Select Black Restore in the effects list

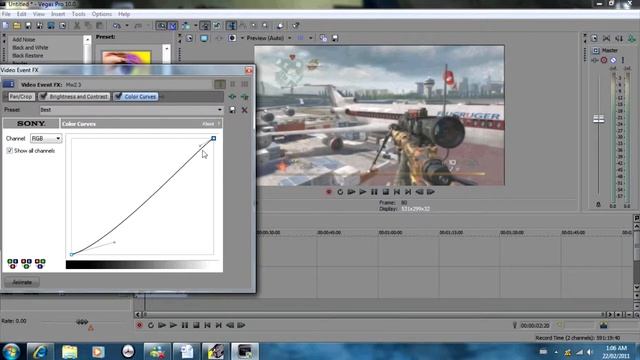tap(28, 56)
